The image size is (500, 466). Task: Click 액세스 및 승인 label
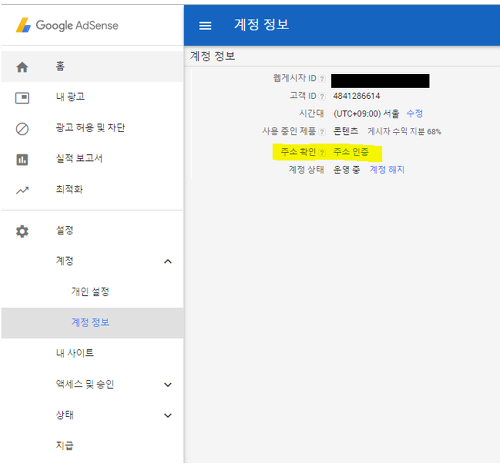point(85,384)
